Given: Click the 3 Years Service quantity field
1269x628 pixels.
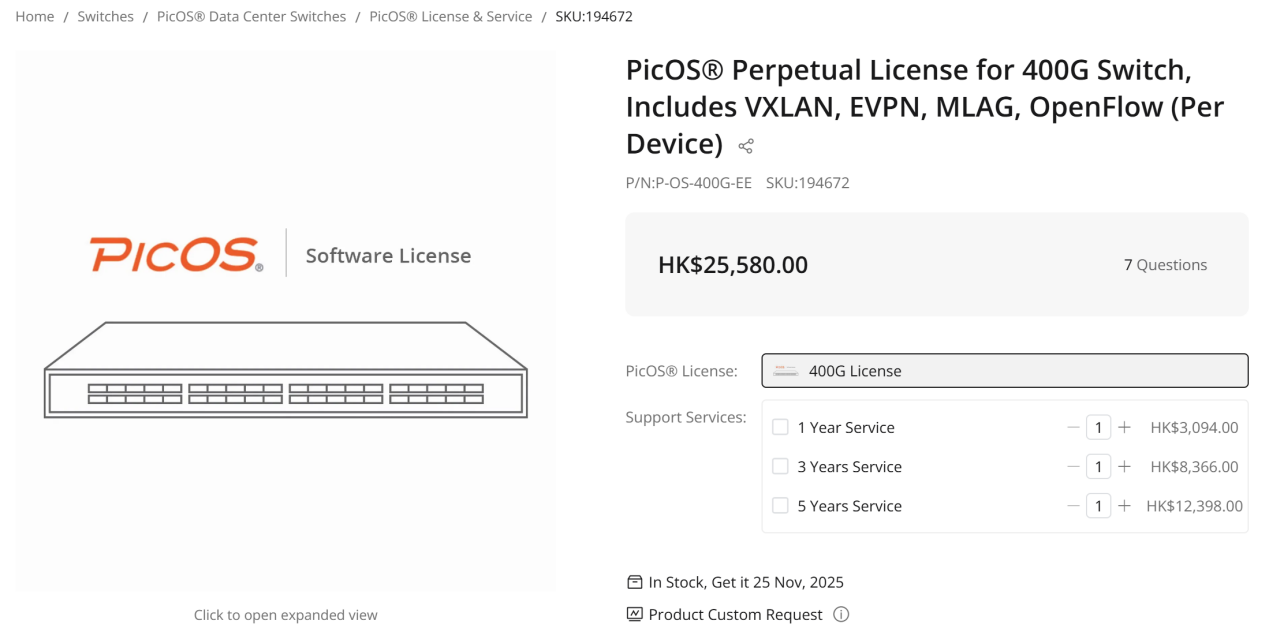Looking at the screenshot, I should tap(1098, 467).
